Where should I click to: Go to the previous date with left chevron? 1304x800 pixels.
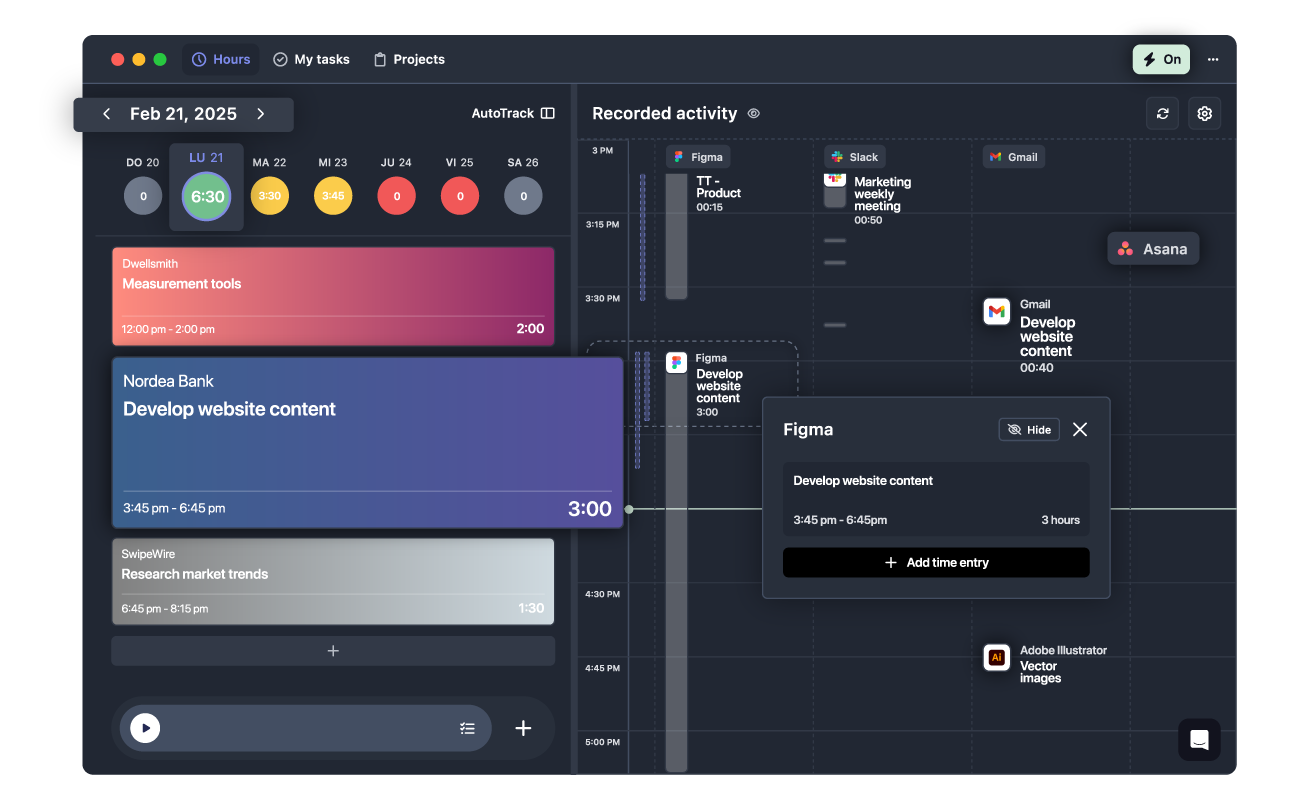tap(106, 113)
